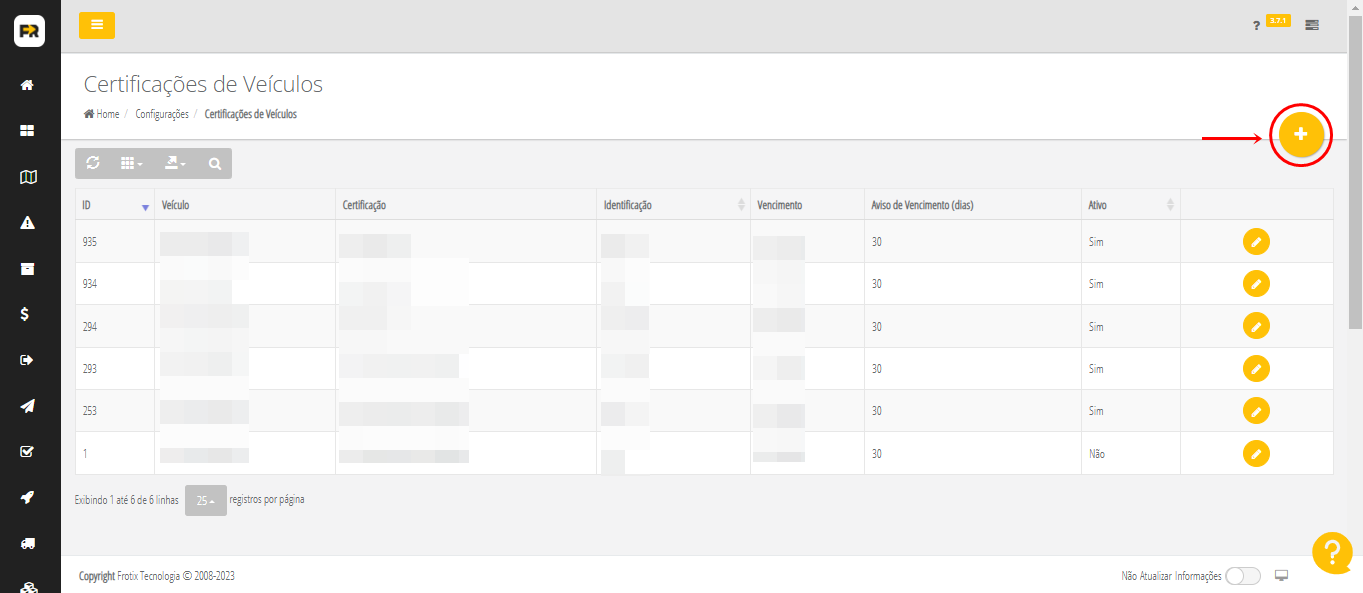
Task: Click the refresh table icon
Action: pos(93,163)
